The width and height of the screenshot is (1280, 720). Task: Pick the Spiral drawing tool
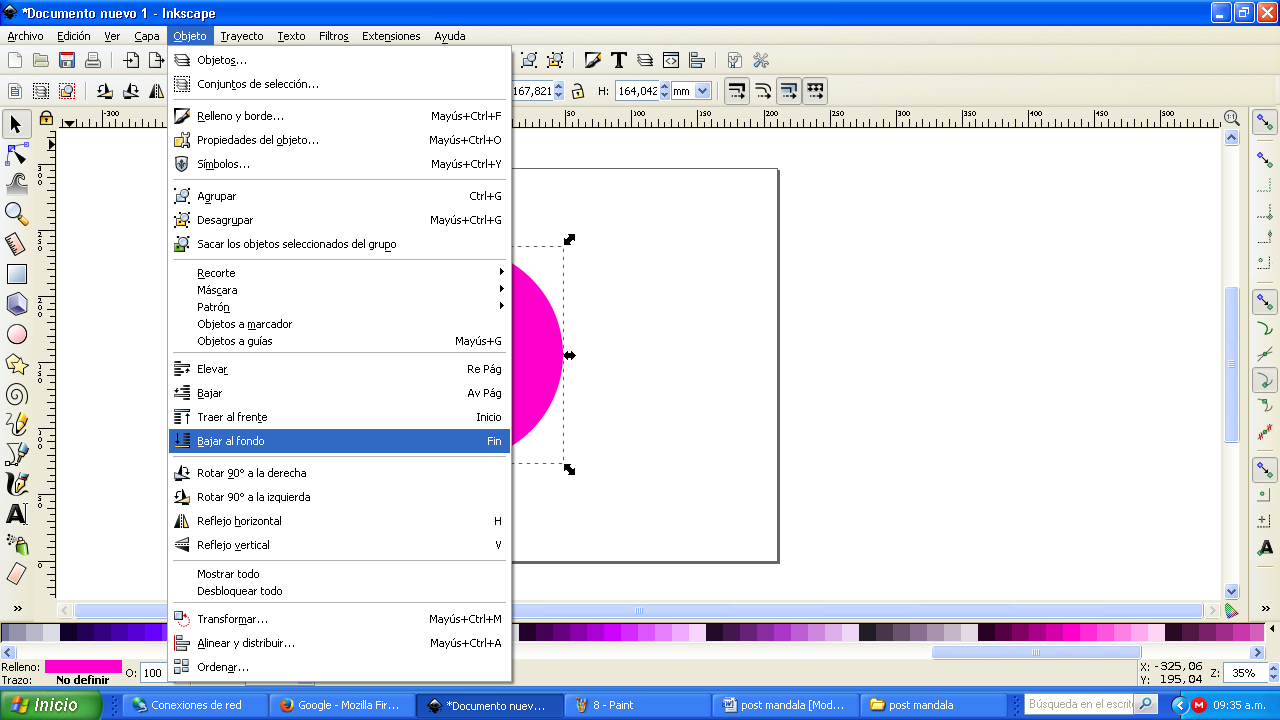[16, 394]
